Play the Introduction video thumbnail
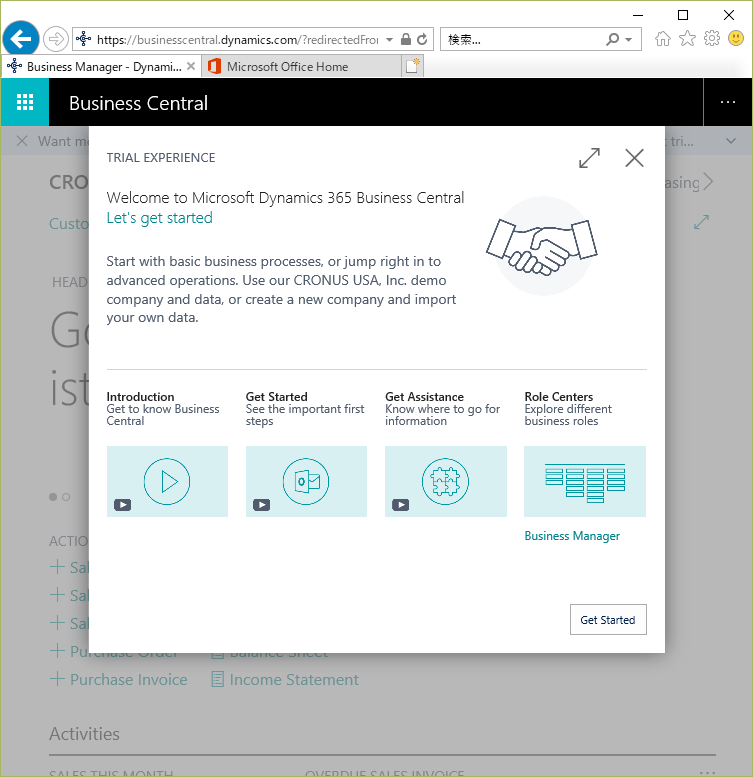Screen dimensions: 753x777 click(167, 481)
